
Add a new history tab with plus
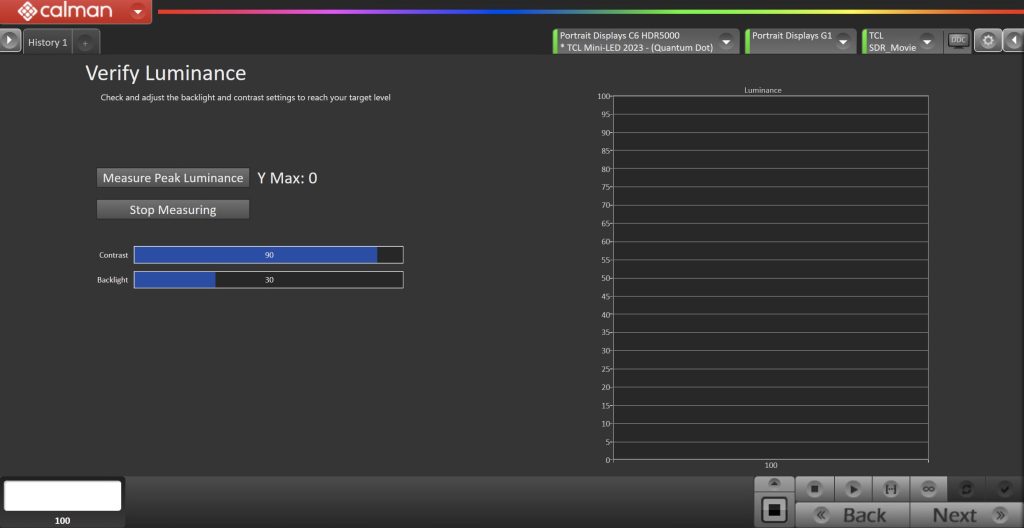click(85, 43)
